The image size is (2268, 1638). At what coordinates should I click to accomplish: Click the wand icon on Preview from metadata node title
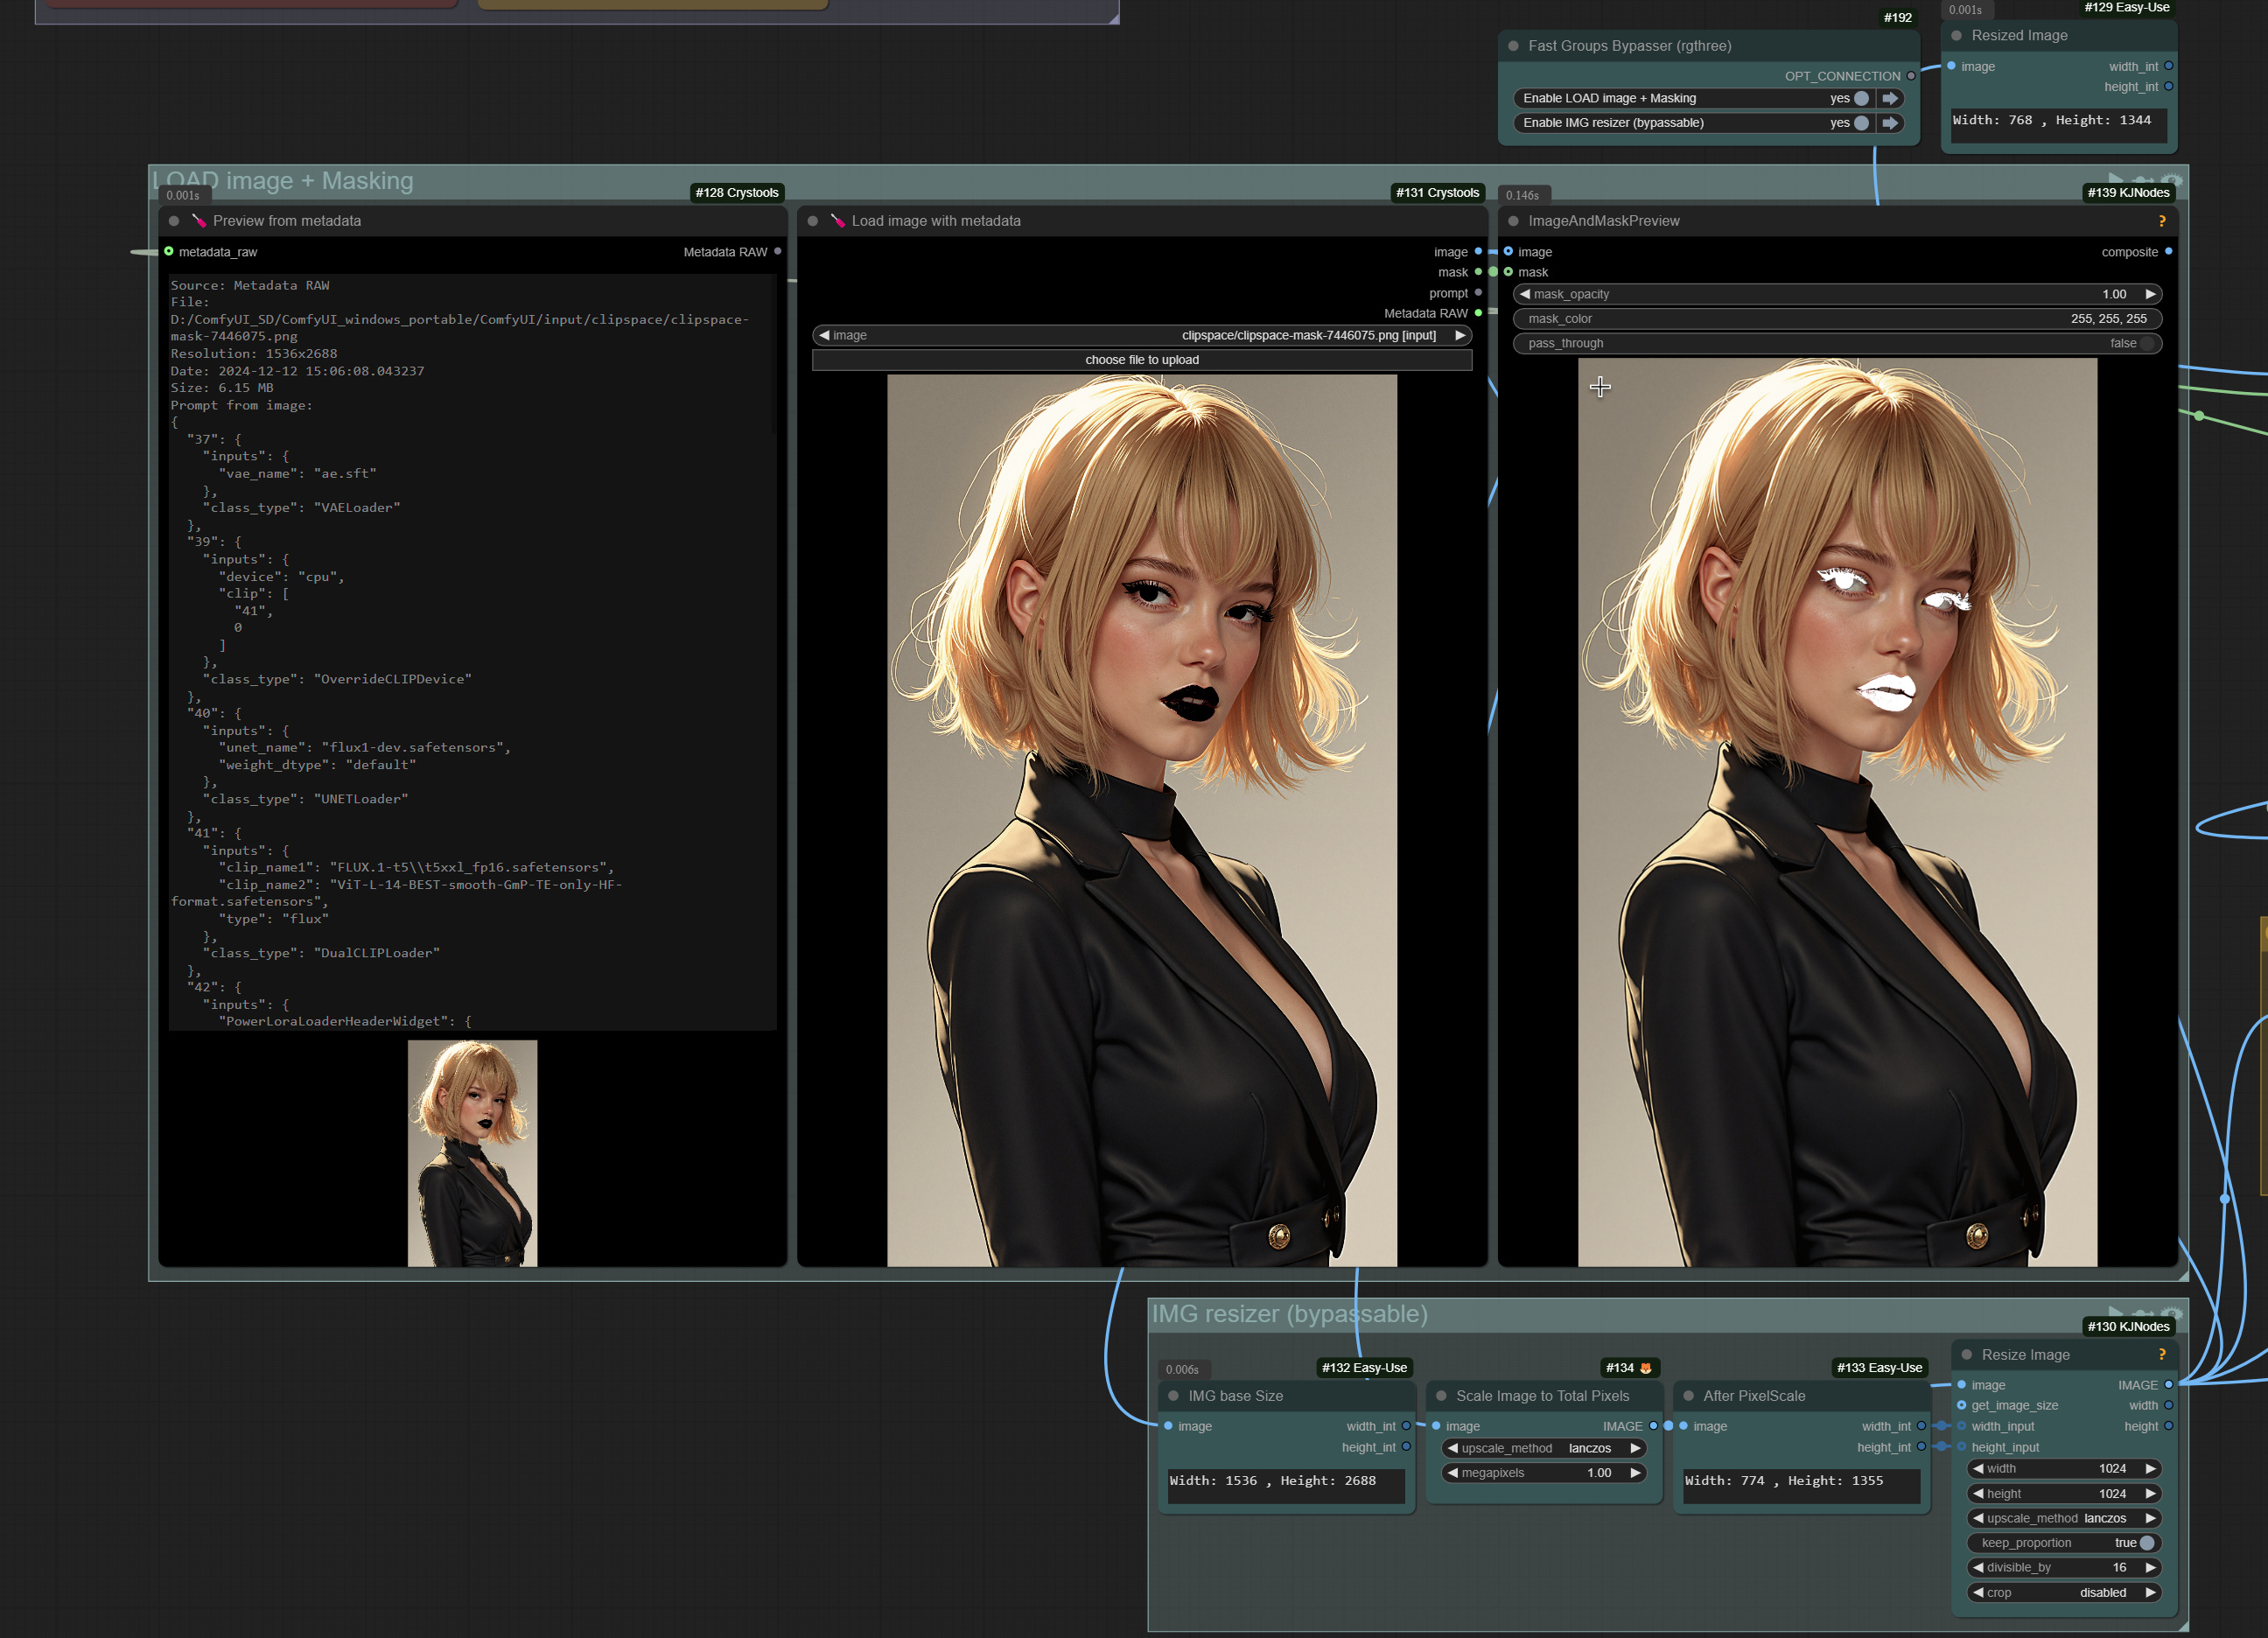(x=200, y=221)
